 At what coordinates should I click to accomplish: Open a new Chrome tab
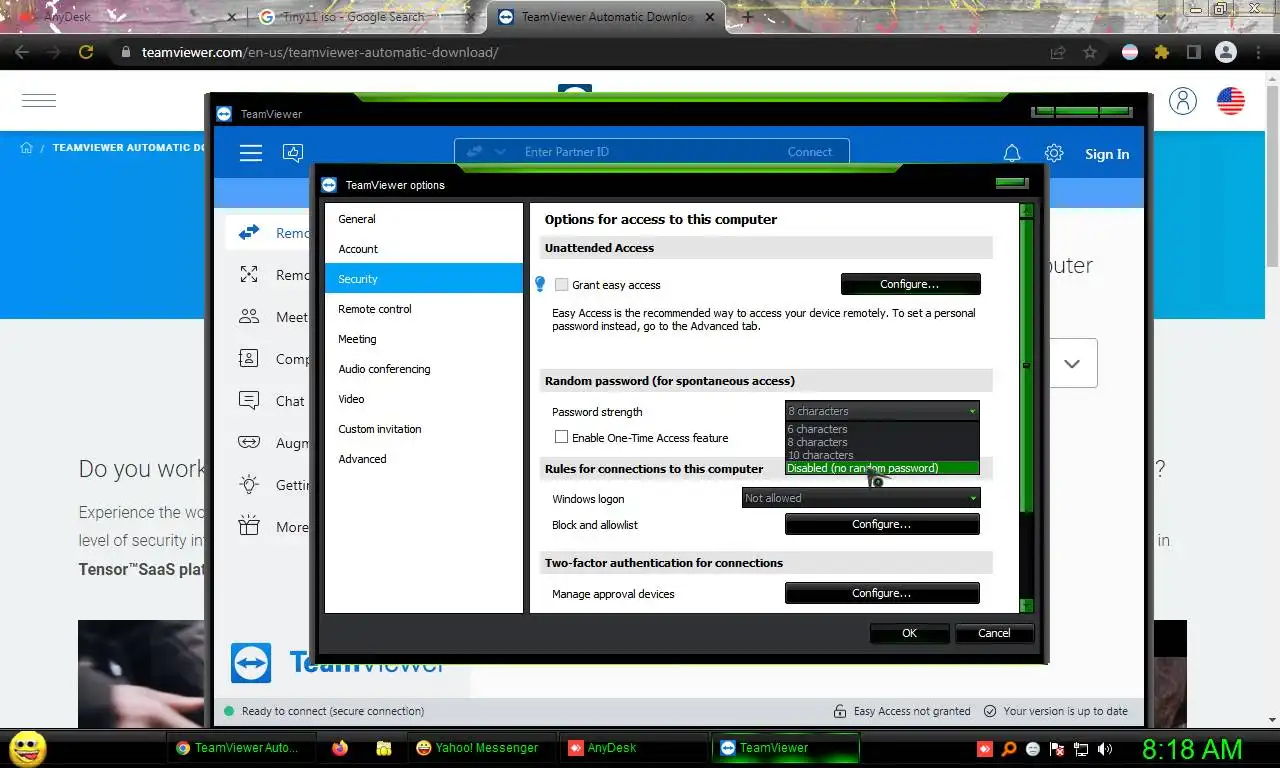pyautogui.click(x=747, y=17)
